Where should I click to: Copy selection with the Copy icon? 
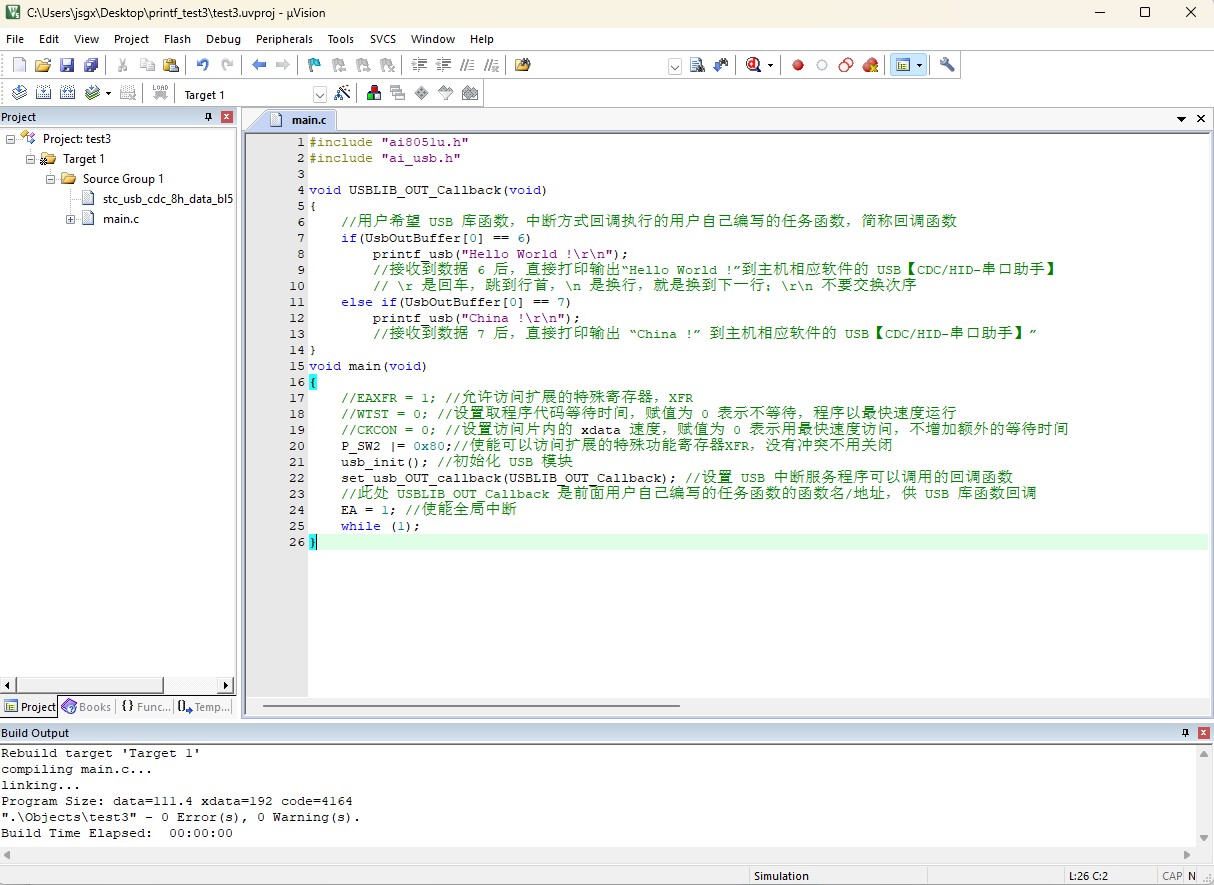pyautogui.click(x=147, y=65)
